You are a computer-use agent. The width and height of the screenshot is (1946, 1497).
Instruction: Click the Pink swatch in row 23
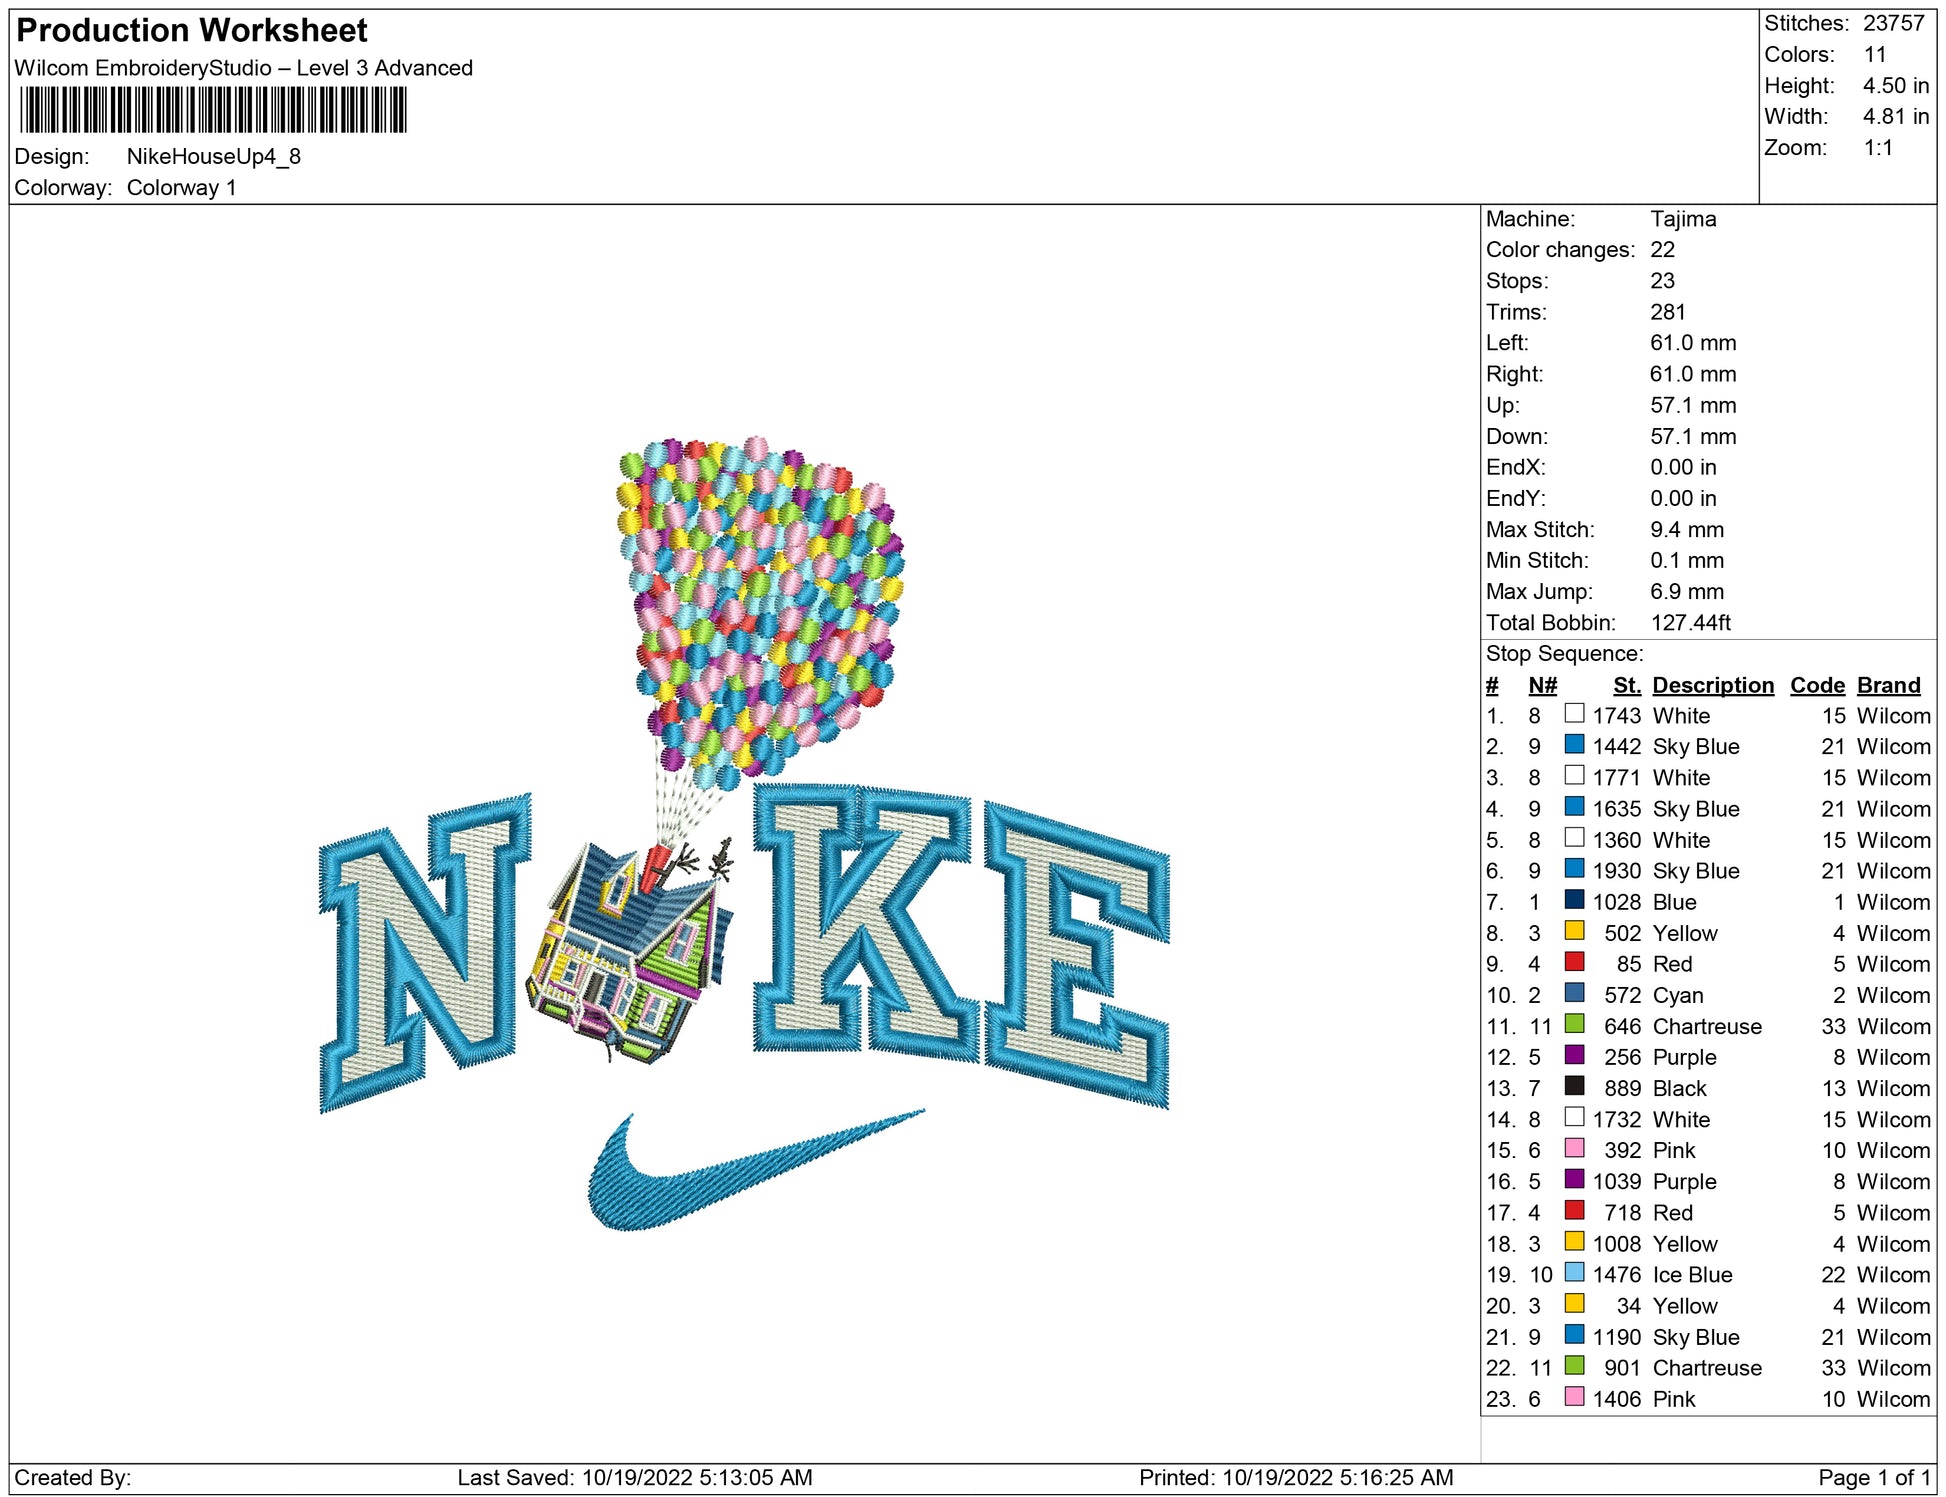[1574, 1397]
